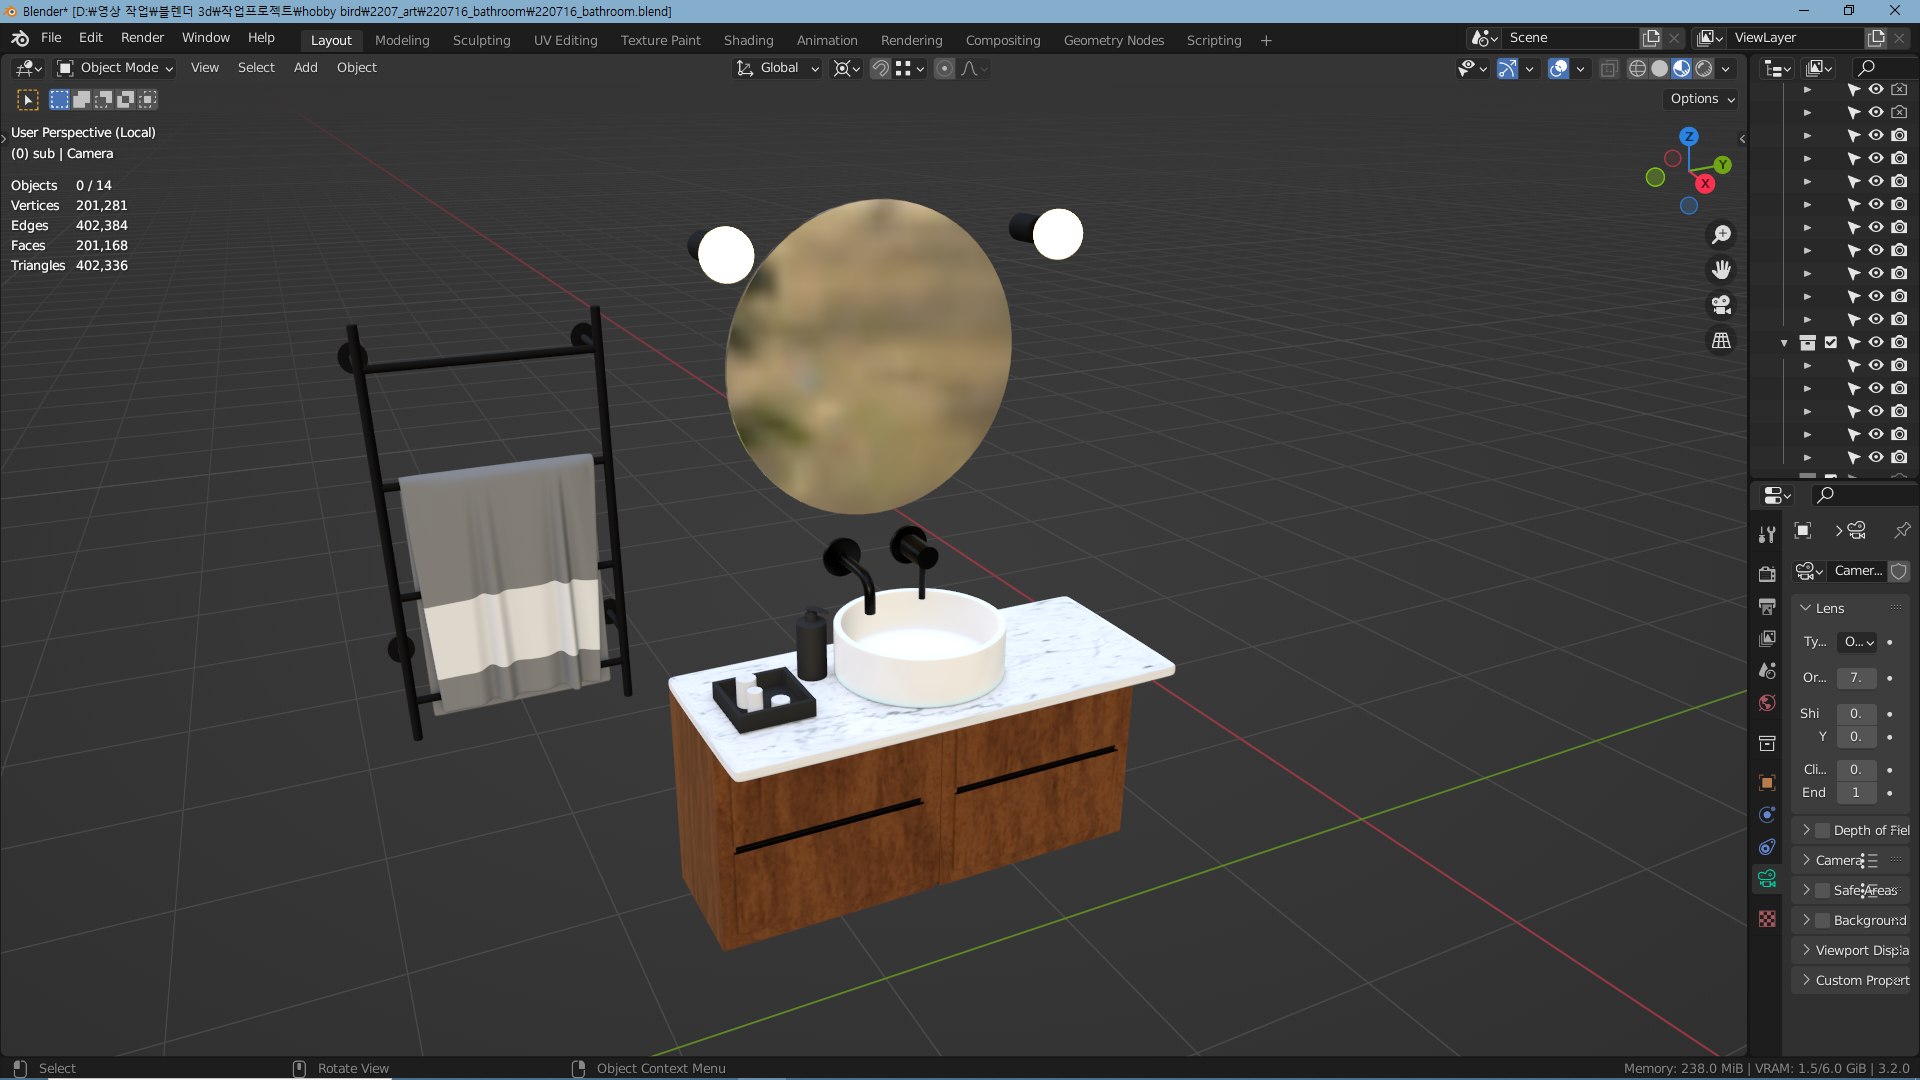The height and width of the screenshot is (1080, 1920).
Task: Open the Object Mode dropdown
Action: [115, 68]
